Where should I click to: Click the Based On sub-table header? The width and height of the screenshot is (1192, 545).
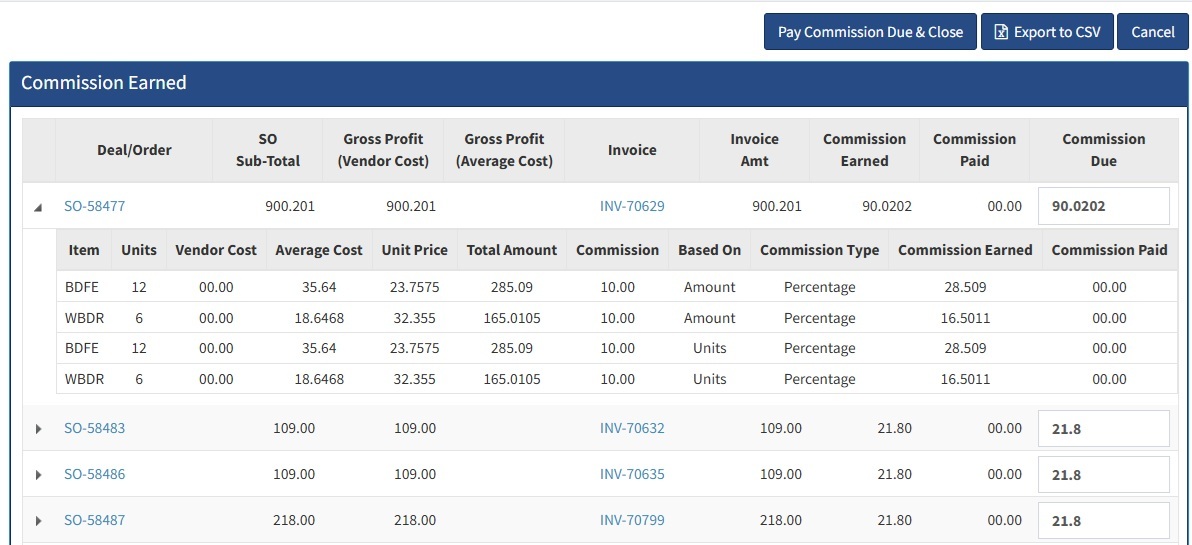(x=709, y=250)
